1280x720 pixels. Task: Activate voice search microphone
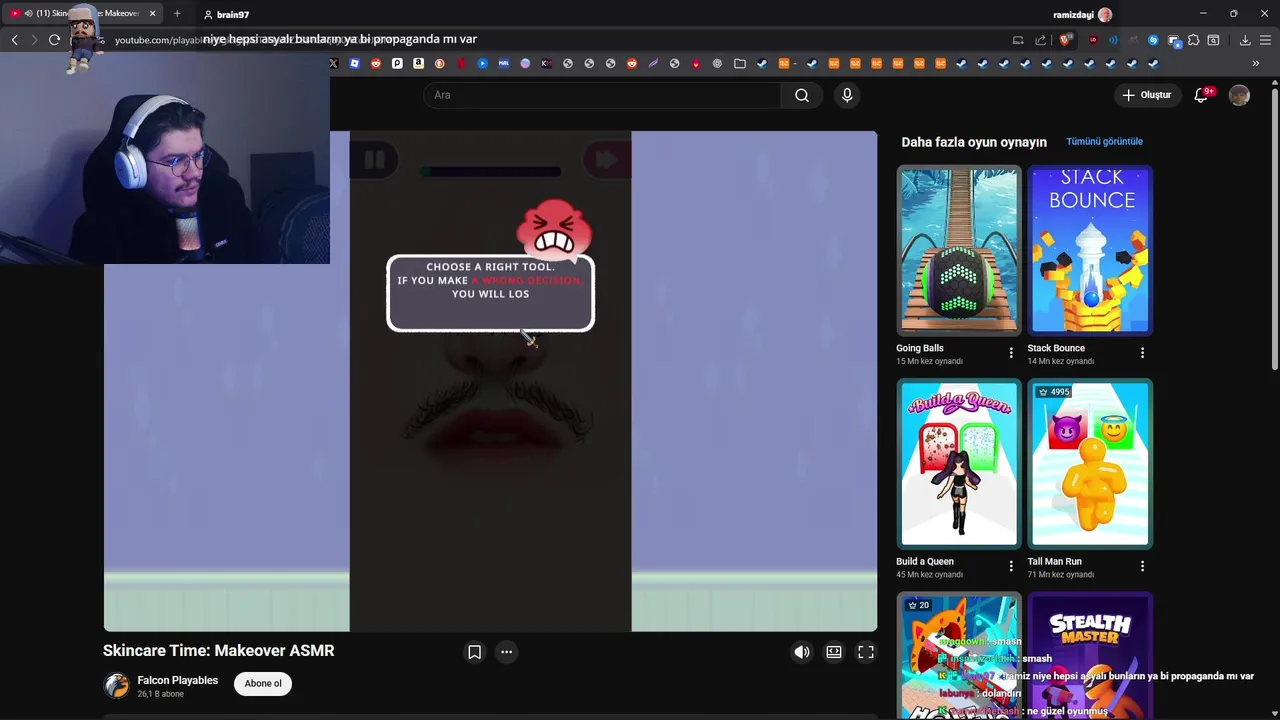click(847, 95)
